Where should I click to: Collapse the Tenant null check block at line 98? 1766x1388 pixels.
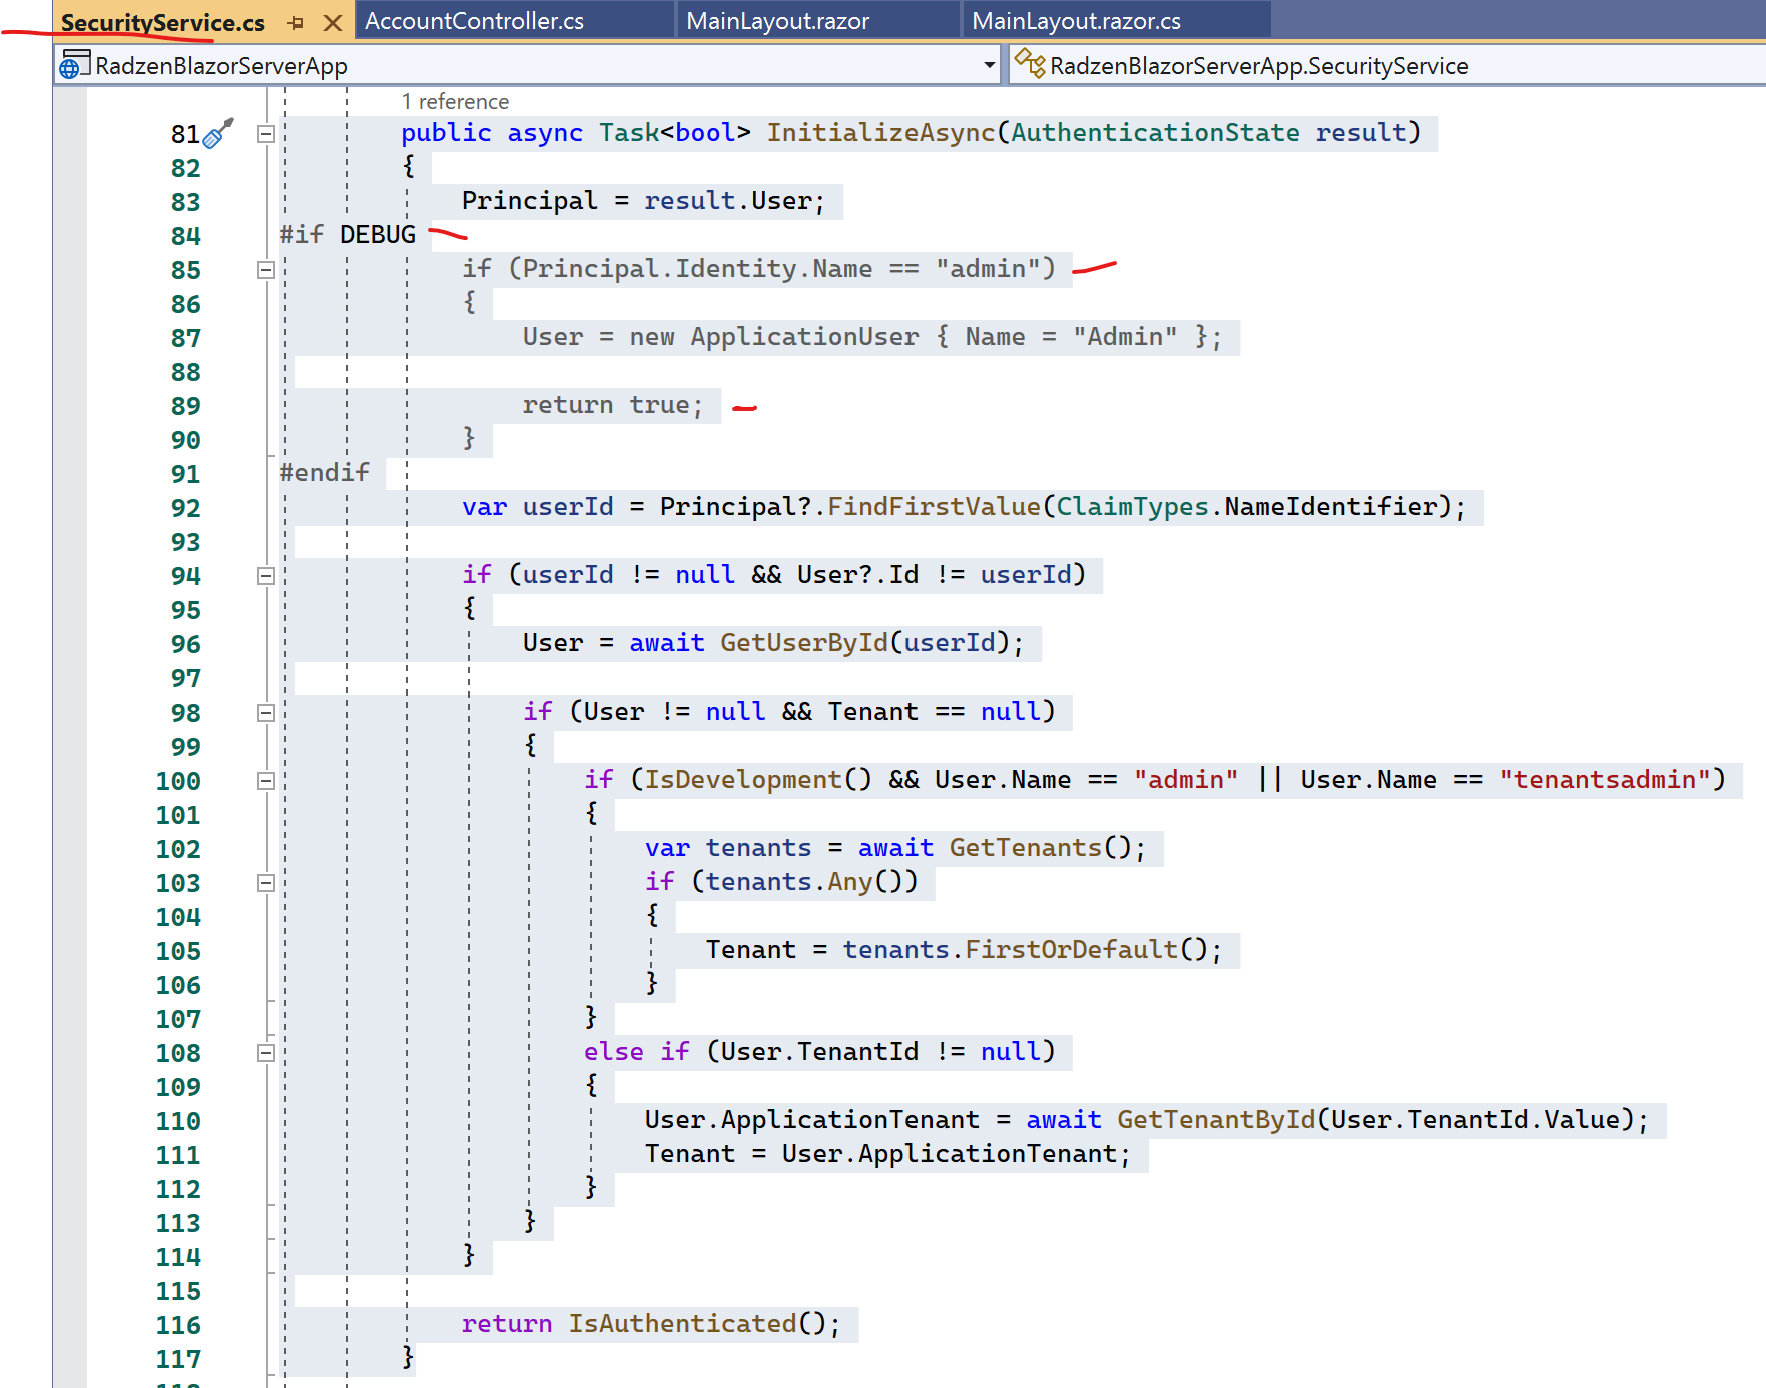pos(265,713)
